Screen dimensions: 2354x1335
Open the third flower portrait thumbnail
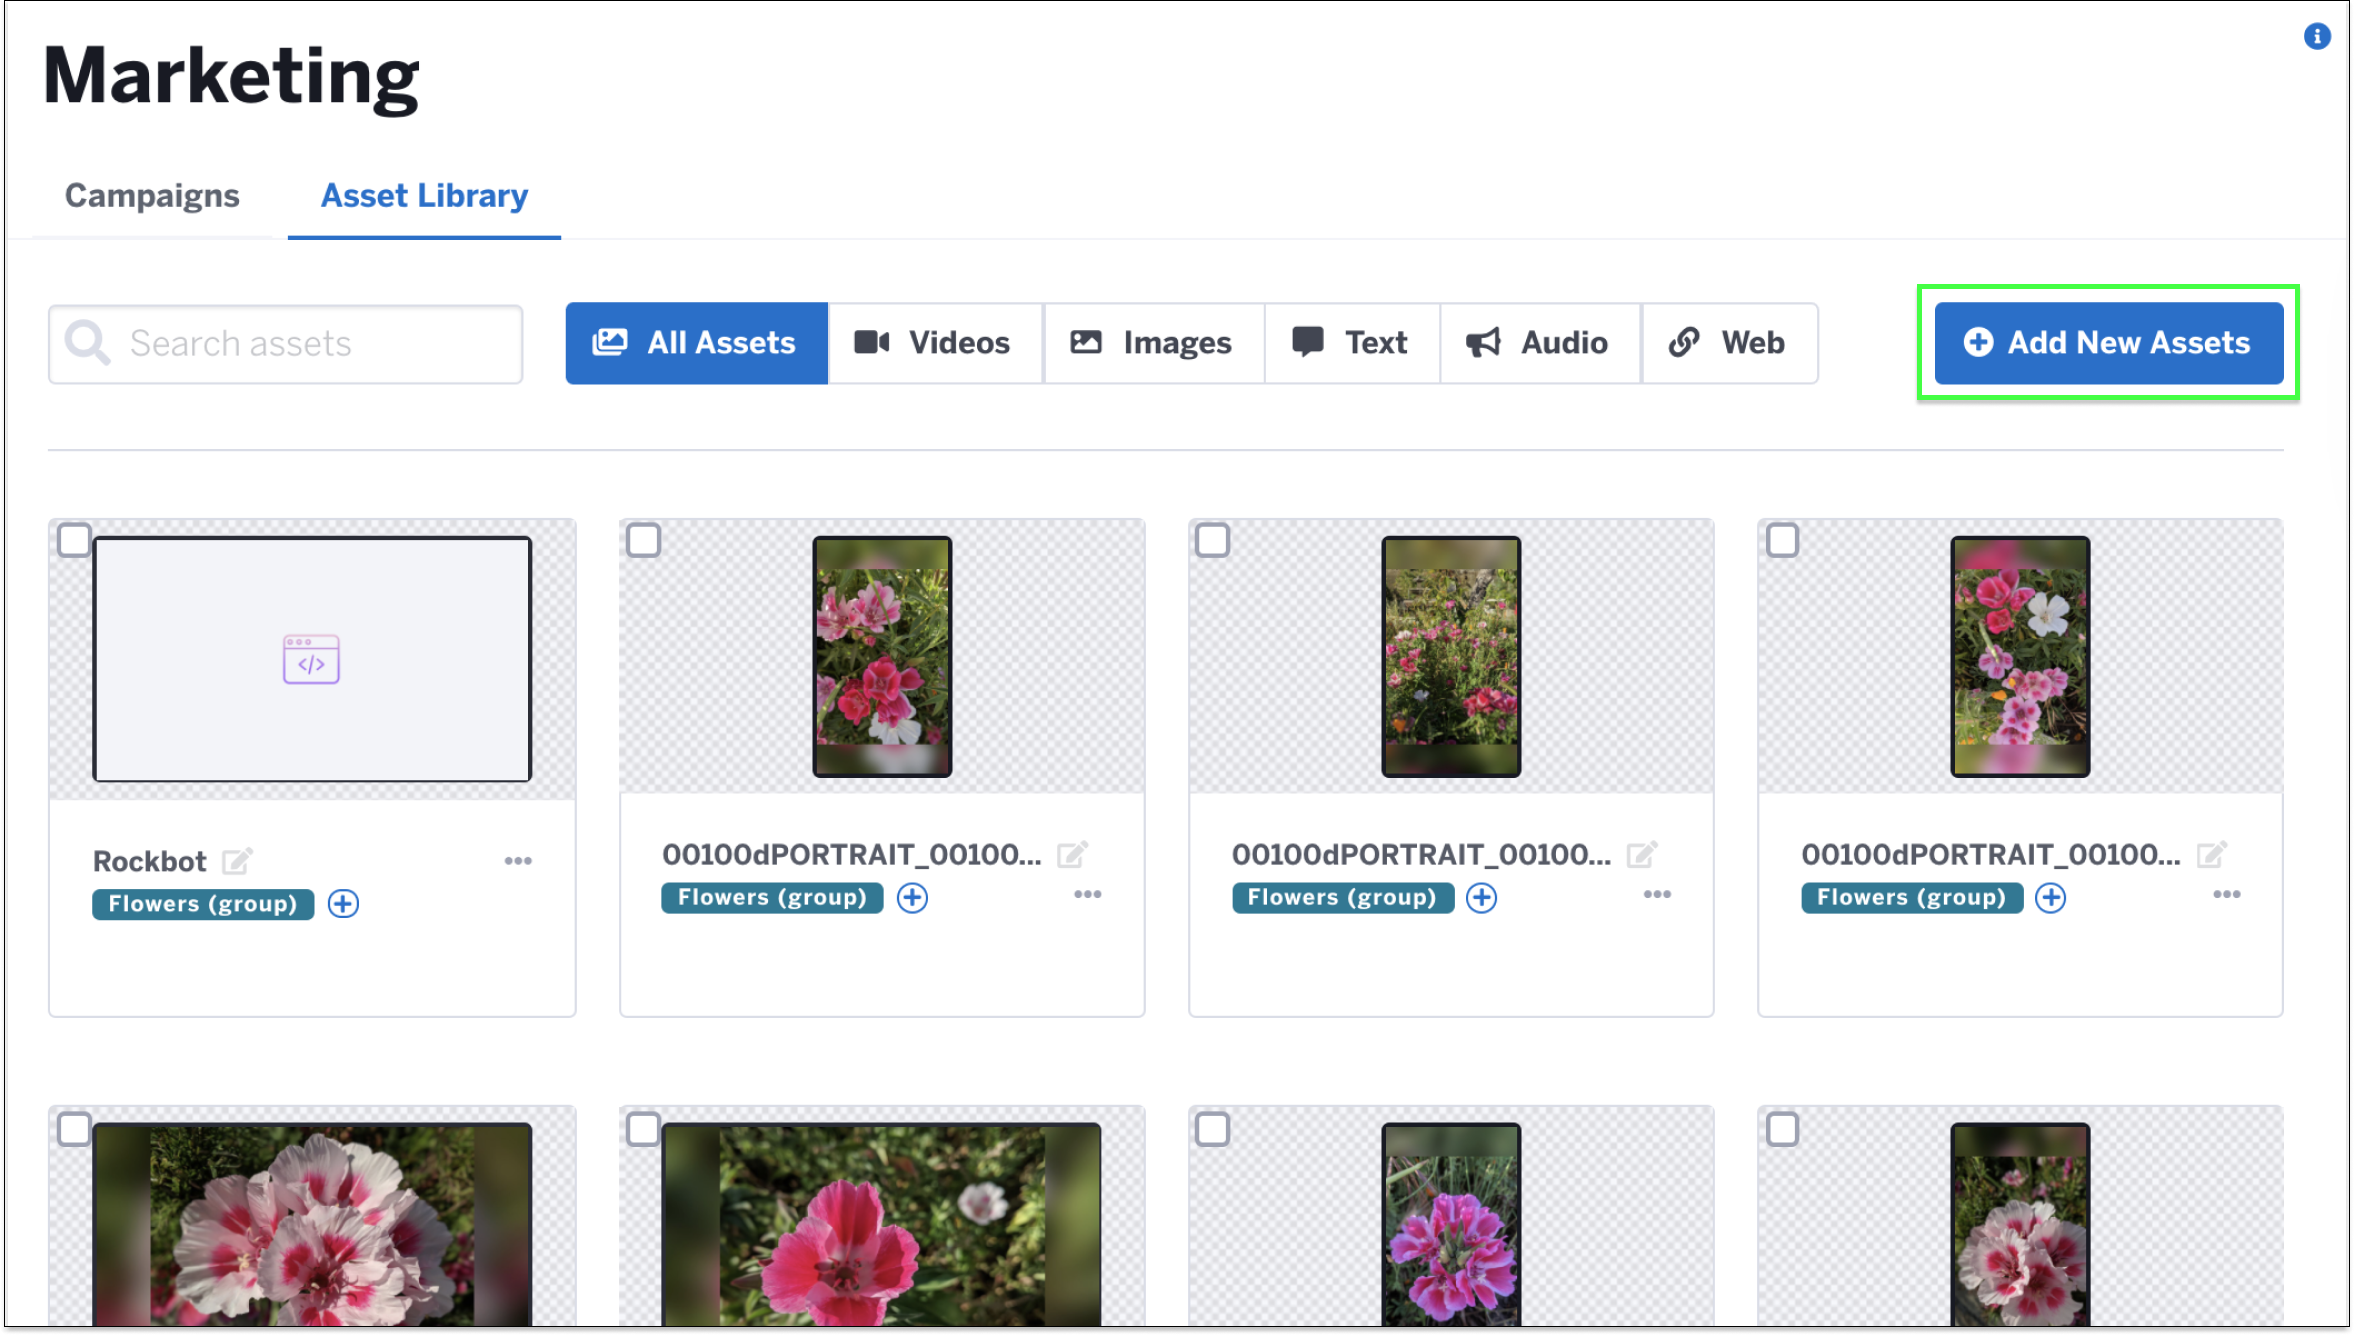pyautogui.click(x=2020, y=657)
